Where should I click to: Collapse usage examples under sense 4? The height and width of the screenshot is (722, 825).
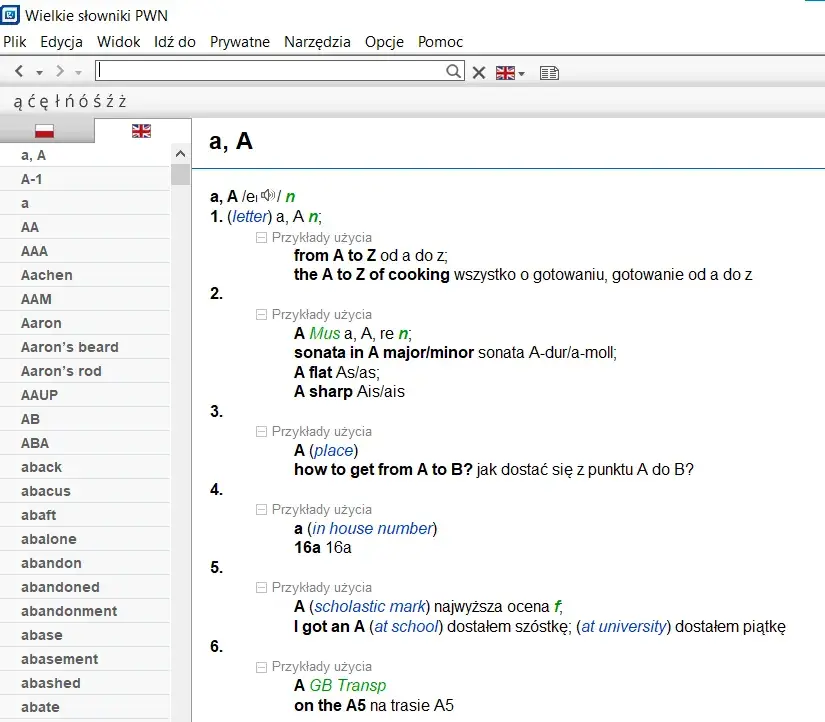(261, 509)
